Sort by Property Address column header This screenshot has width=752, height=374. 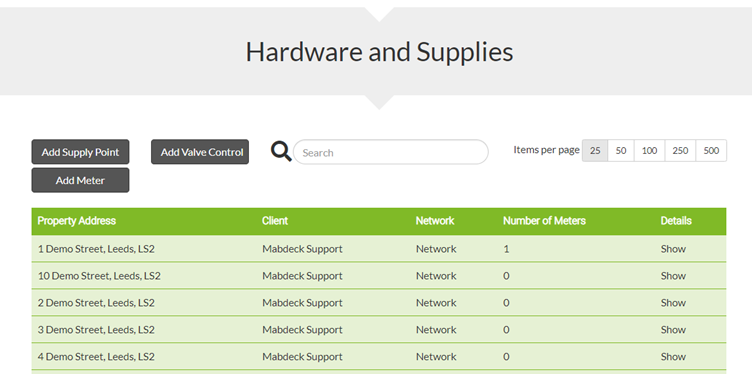77,221
